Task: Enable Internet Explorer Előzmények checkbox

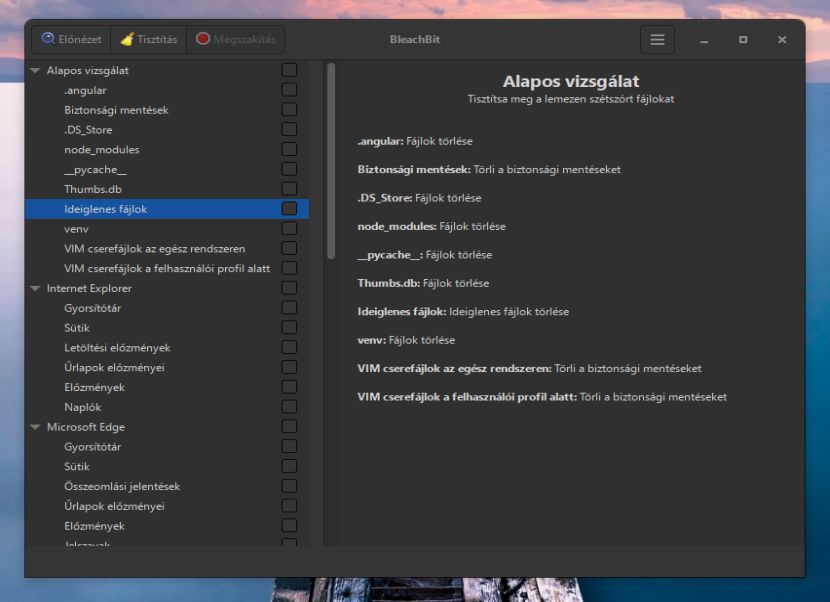Action: [x=289, y=387]
